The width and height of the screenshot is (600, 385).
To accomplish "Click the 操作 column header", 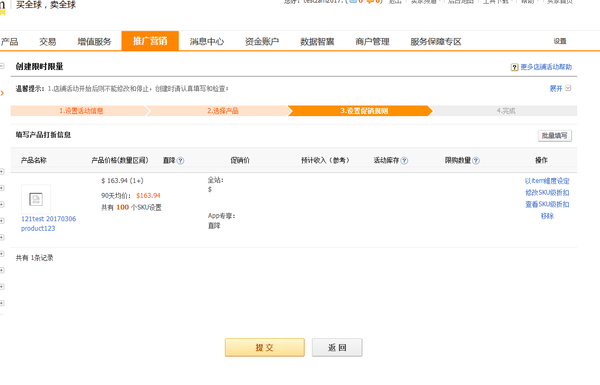I will tap(541, 160).
